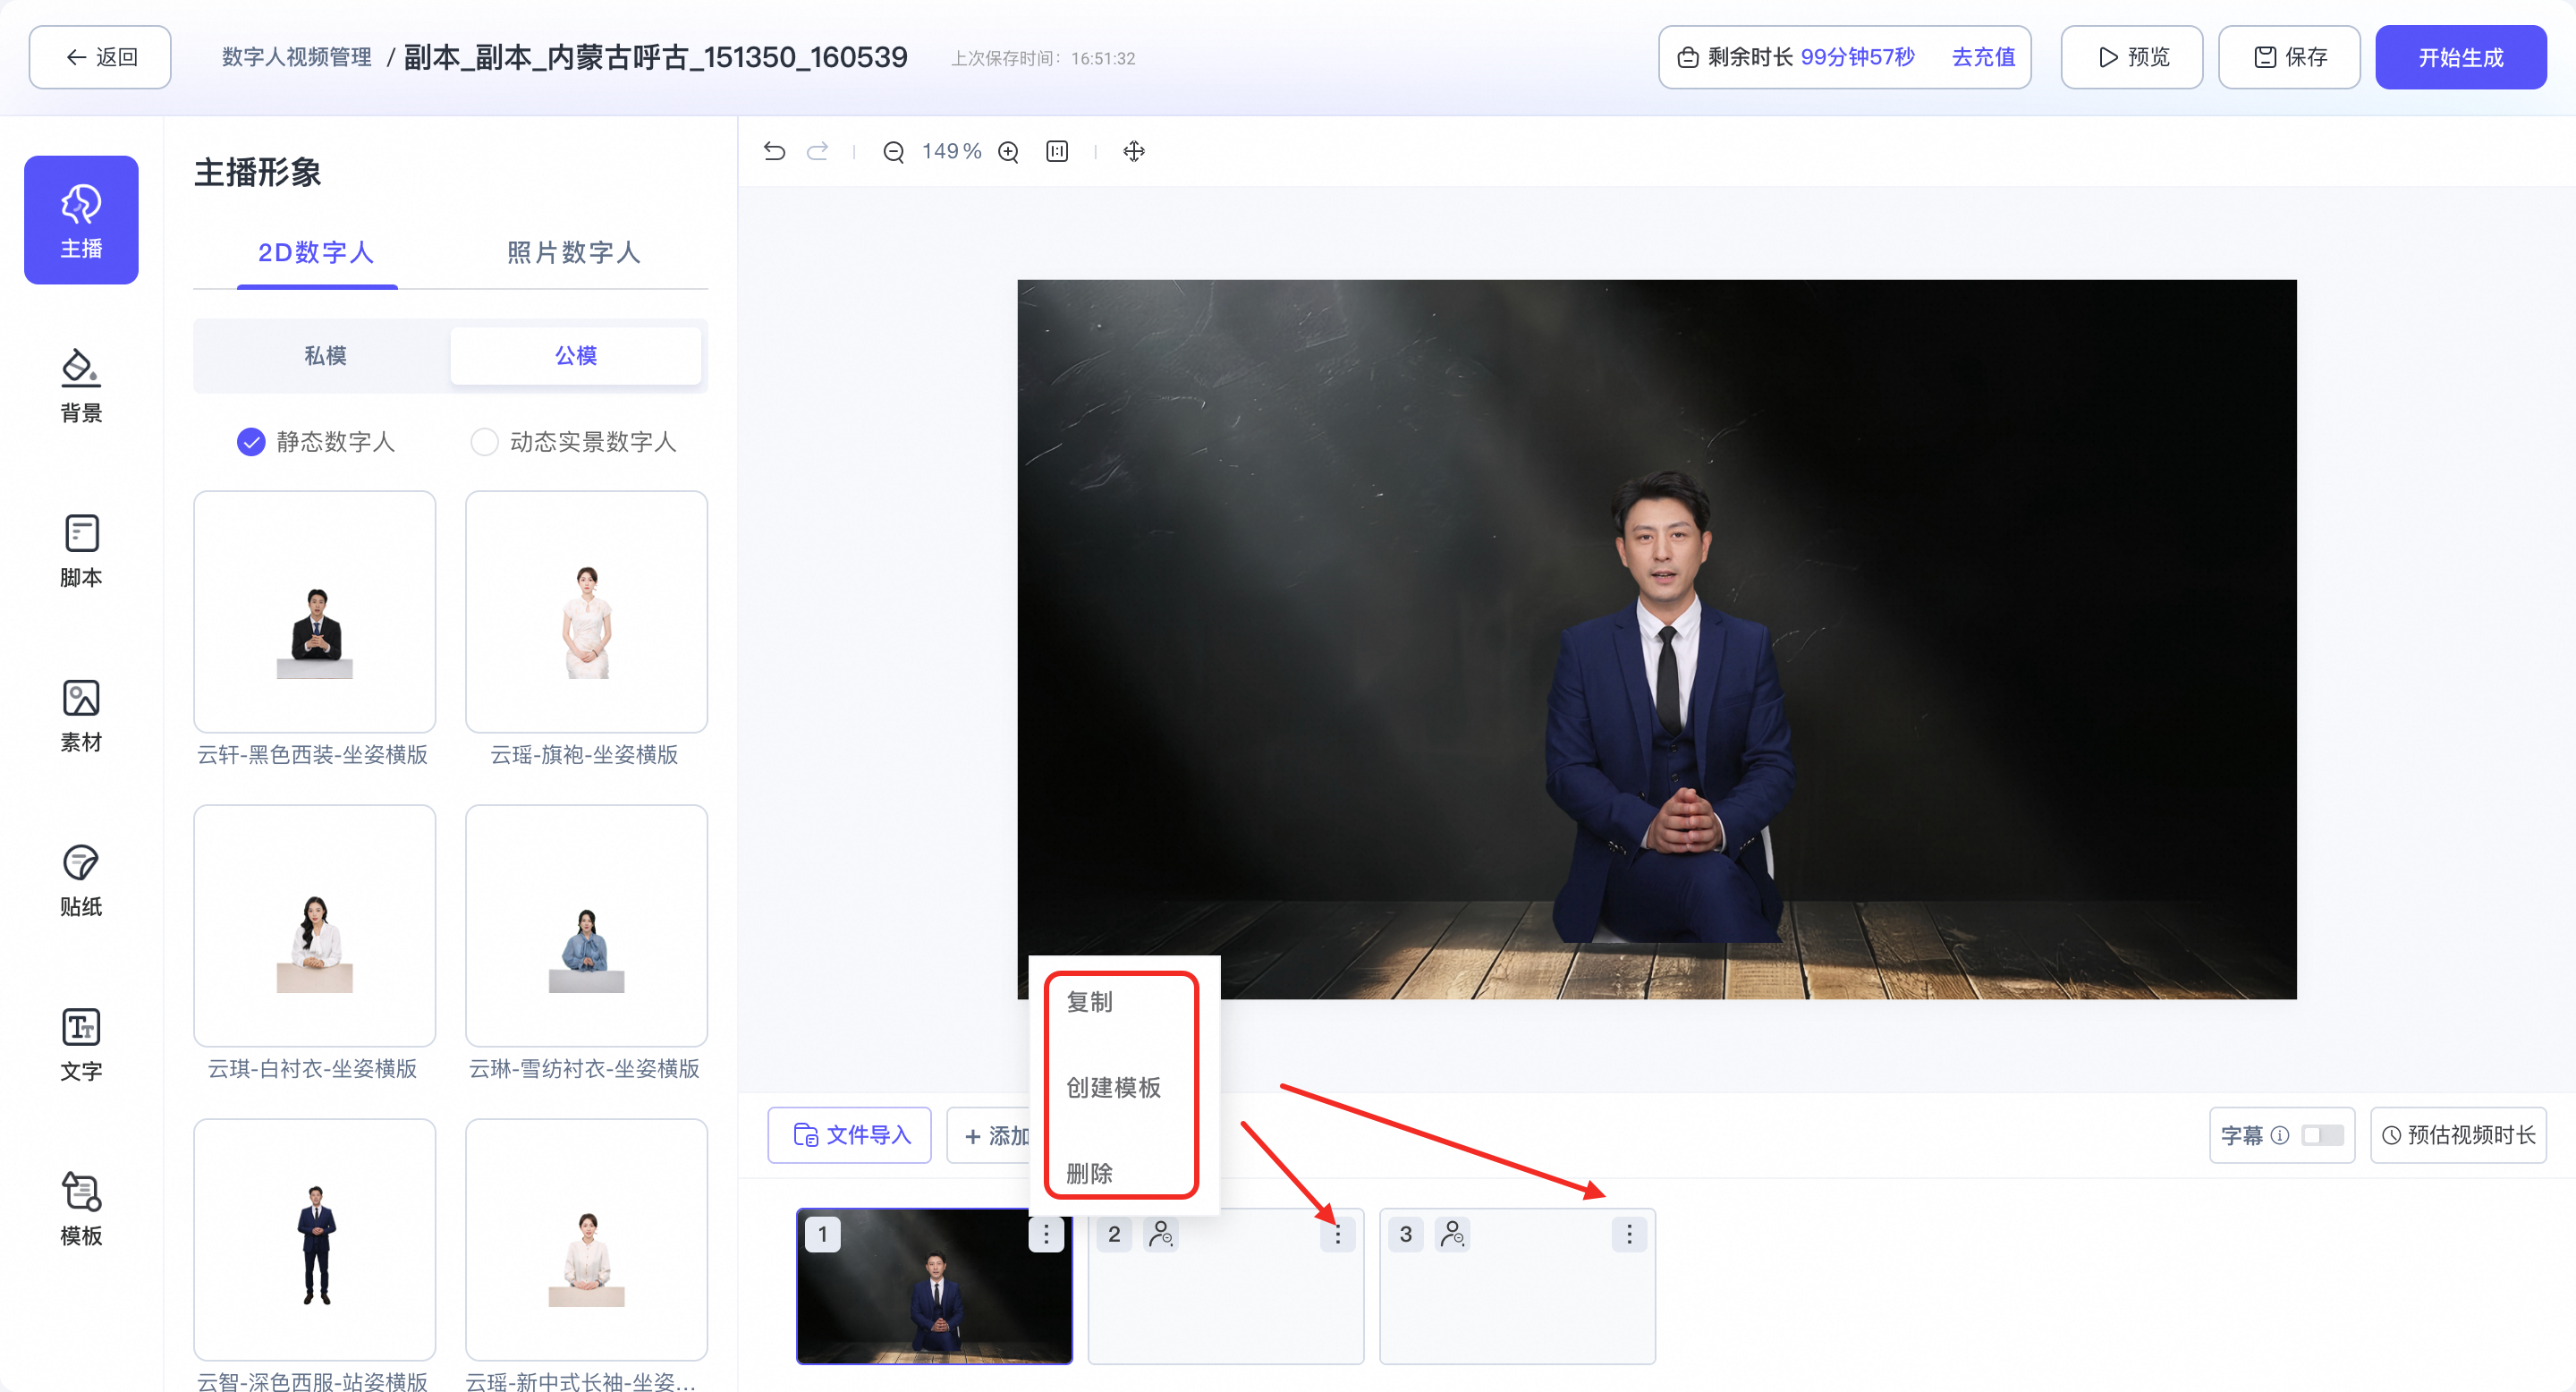Undo the last canvas action
Screen dimensions: 2576x1392
[774, 151]
